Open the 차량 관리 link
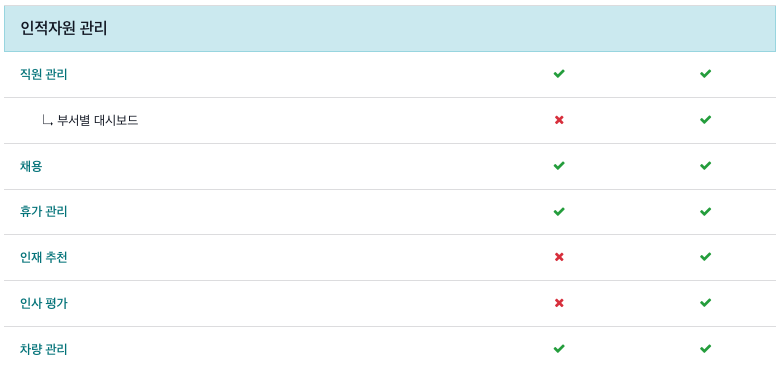The image size is (781, 372). pyautogui.click(x=43, y=349)
